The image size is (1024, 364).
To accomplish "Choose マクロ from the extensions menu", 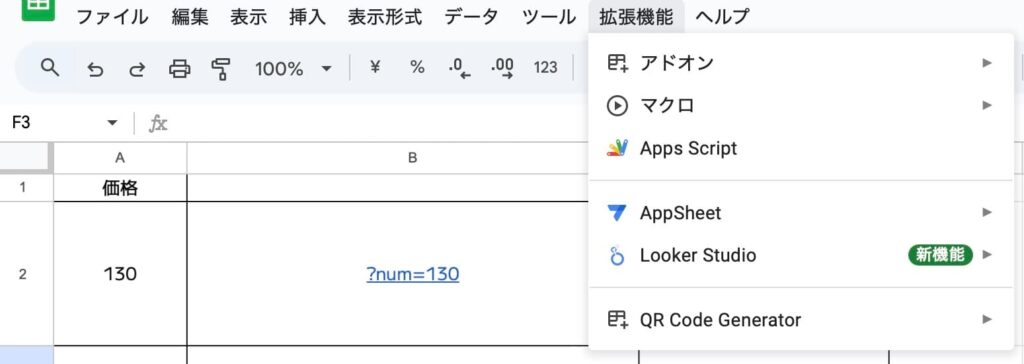I will click(801, 105).
